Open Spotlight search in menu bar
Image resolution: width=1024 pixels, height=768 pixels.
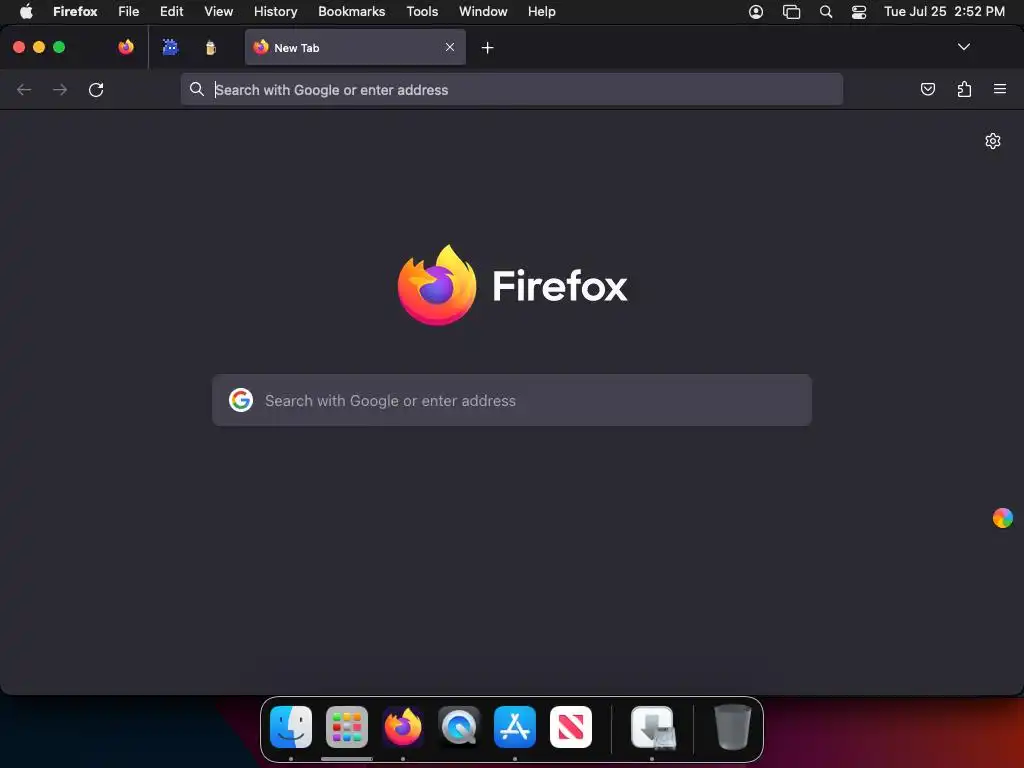(x=825, y=12)
